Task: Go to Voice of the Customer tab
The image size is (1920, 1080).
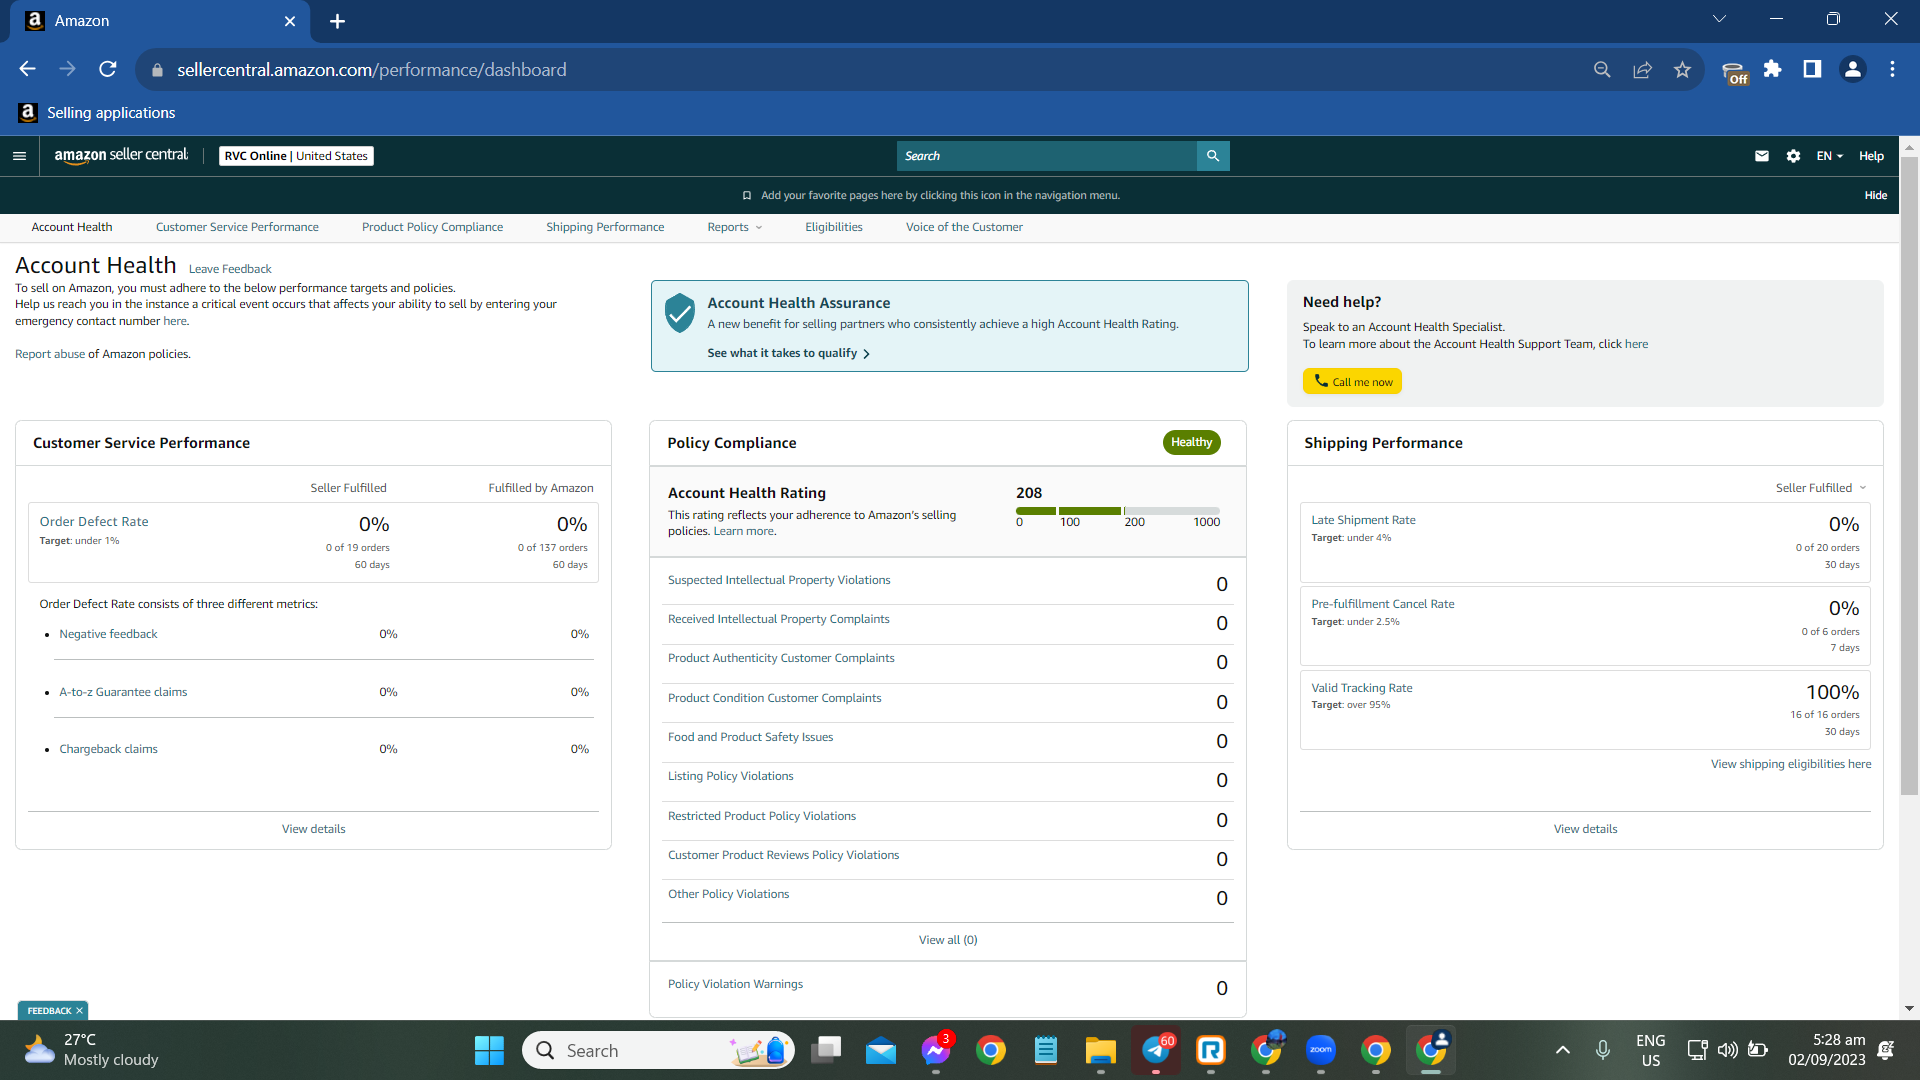Action: coord(964,227)
